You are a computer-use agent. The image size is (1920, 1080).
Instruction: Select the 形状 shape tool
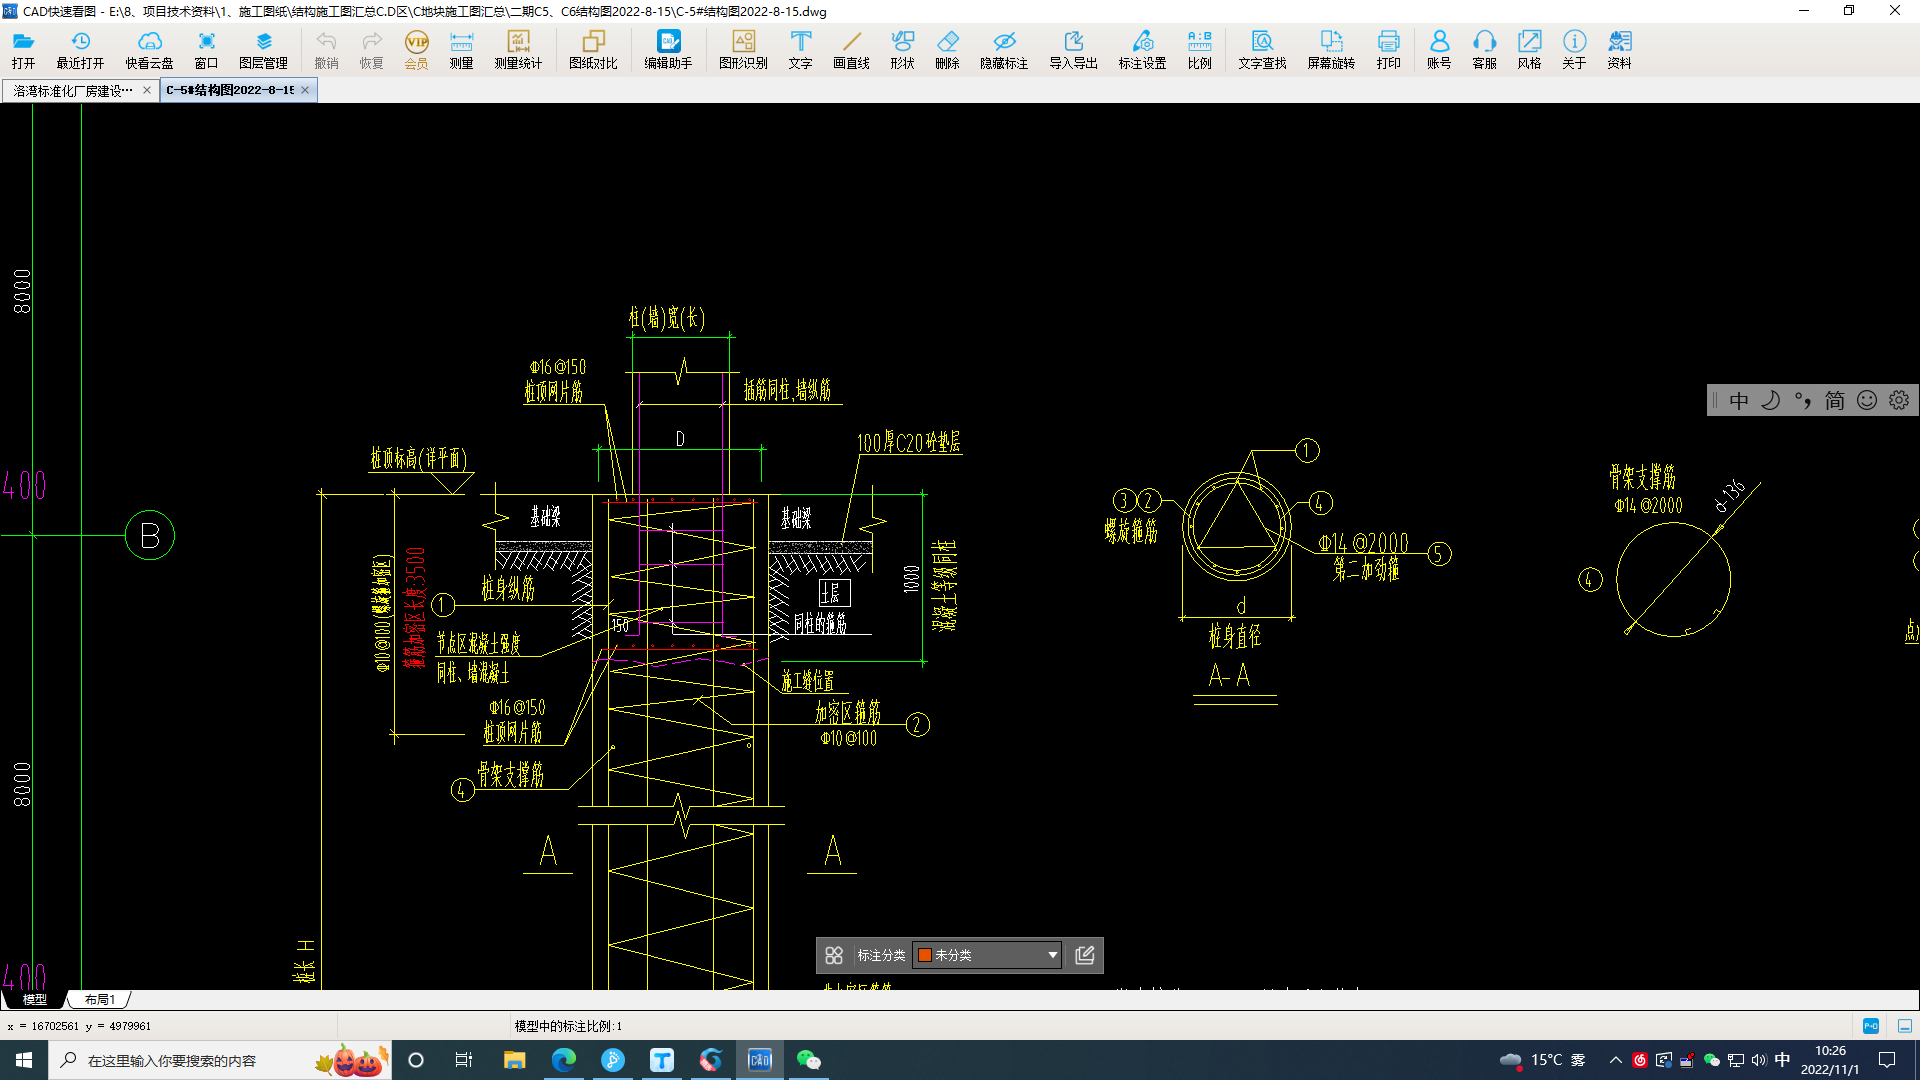(902, 49)
